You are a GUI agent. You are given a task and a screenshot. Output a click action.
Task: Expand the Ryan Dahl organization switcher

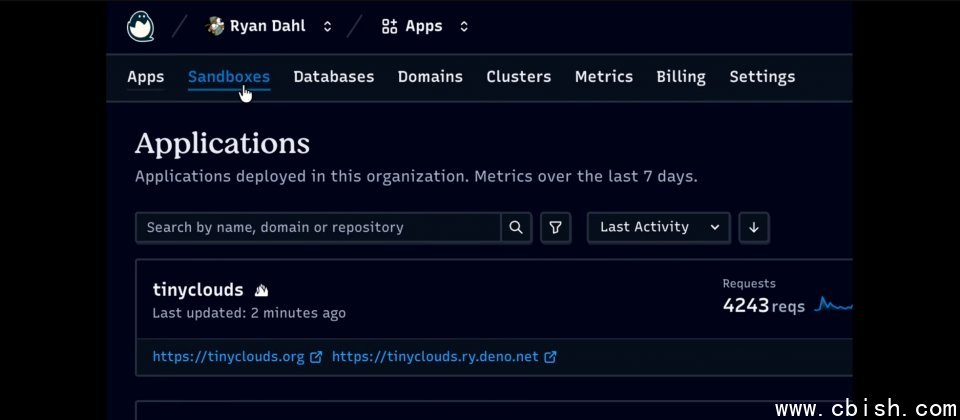pyautogui.click(x=327, y=27)
